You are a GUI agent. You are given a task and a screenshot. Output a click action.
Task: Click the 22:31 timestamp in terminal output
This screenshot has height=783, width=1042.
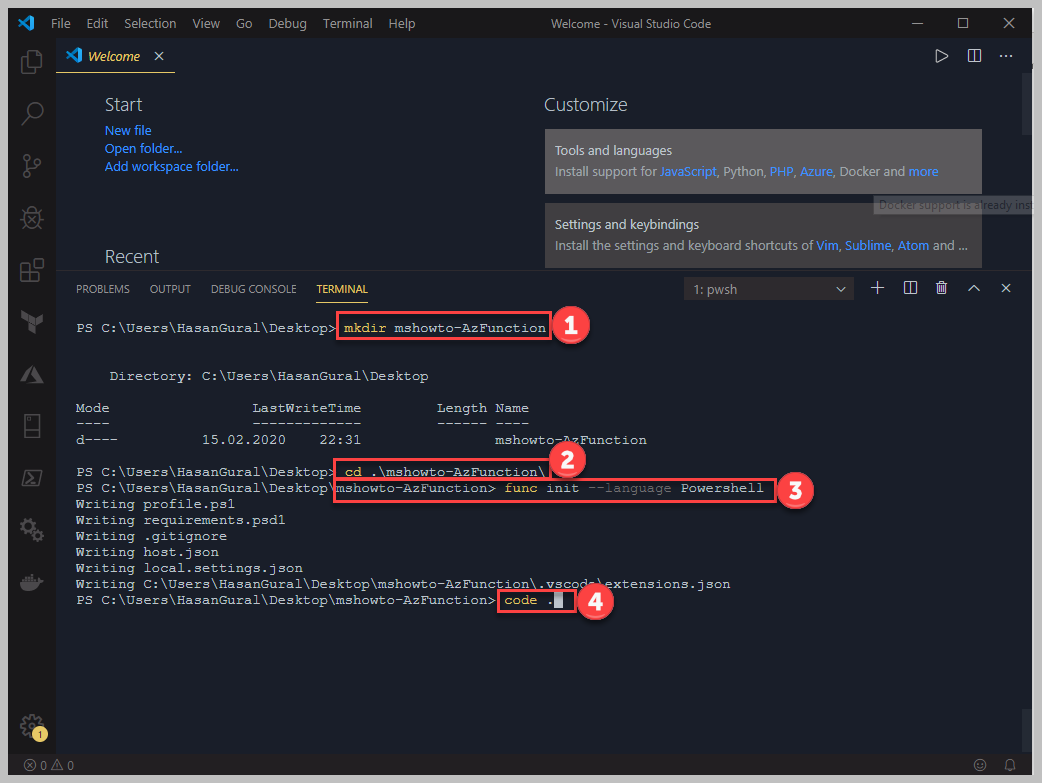340,440
